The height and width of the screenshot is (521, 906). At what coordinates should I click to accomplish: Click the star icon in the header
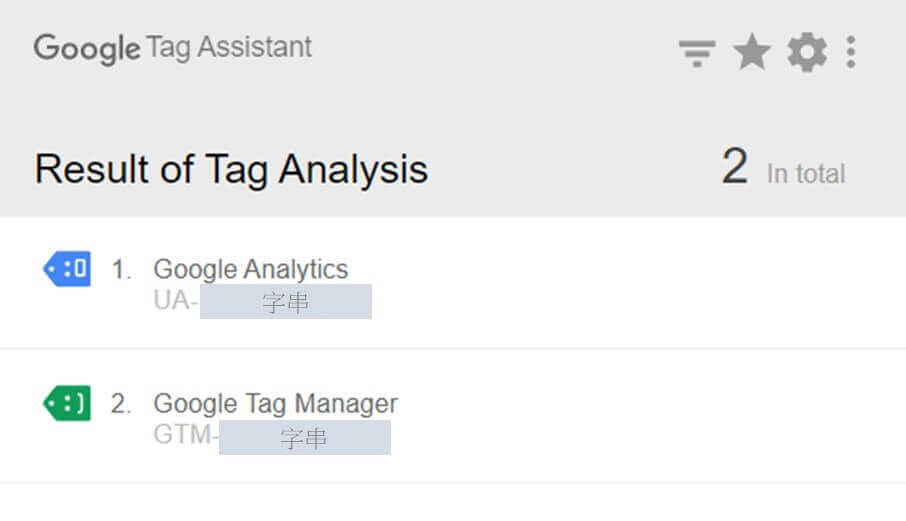(x=751, y=52)
